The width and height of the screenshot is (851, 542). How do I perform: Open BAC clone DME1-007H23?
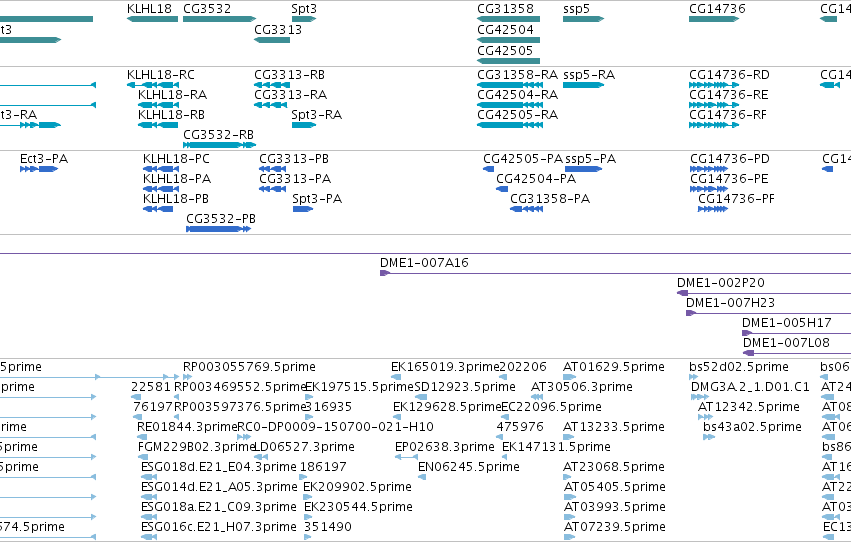(x=769, y=314)
